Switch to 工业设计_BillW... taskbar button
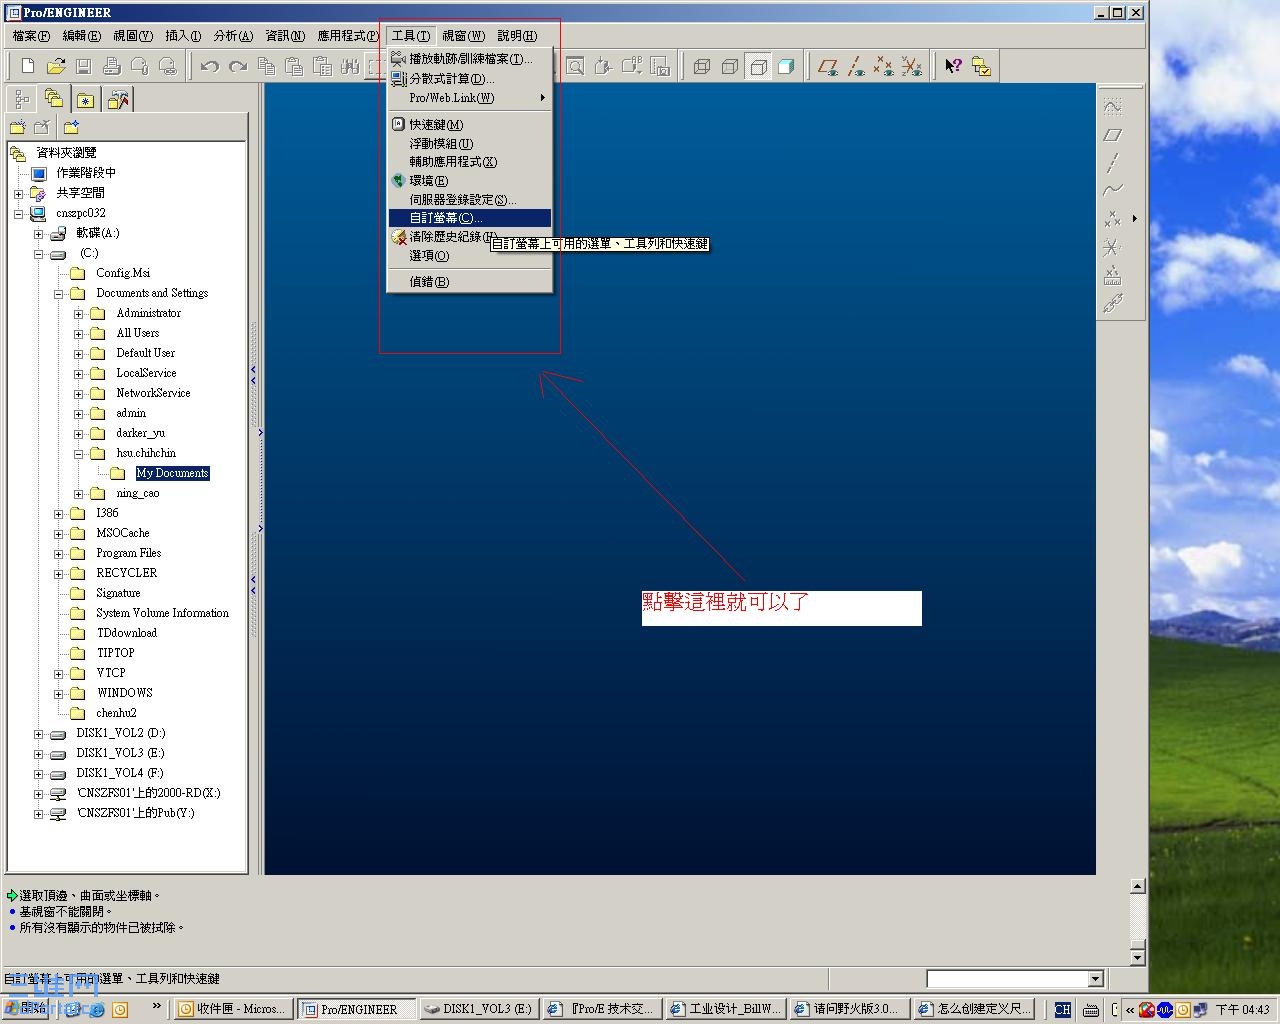This screenshot has height=1024, width=1280. coord(725,1009)
